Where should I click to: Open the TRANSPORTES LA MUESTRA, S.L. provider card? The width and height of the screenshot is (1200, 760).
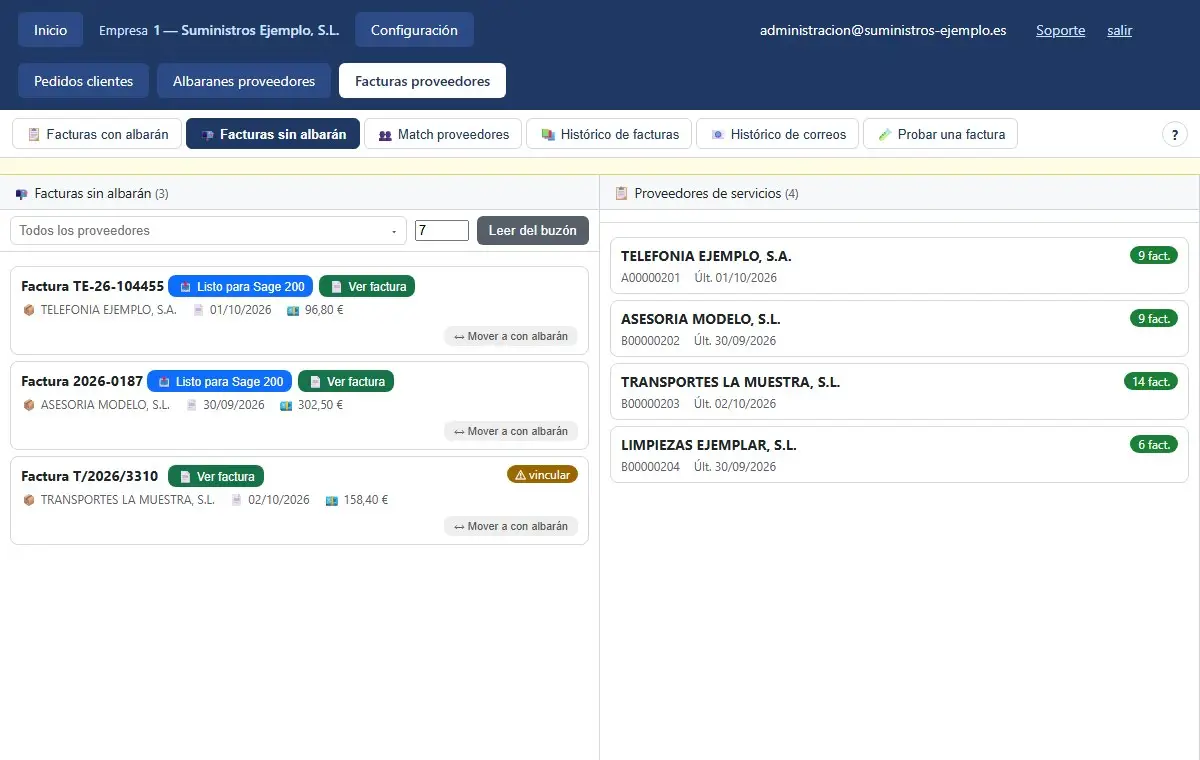(899, 392)
